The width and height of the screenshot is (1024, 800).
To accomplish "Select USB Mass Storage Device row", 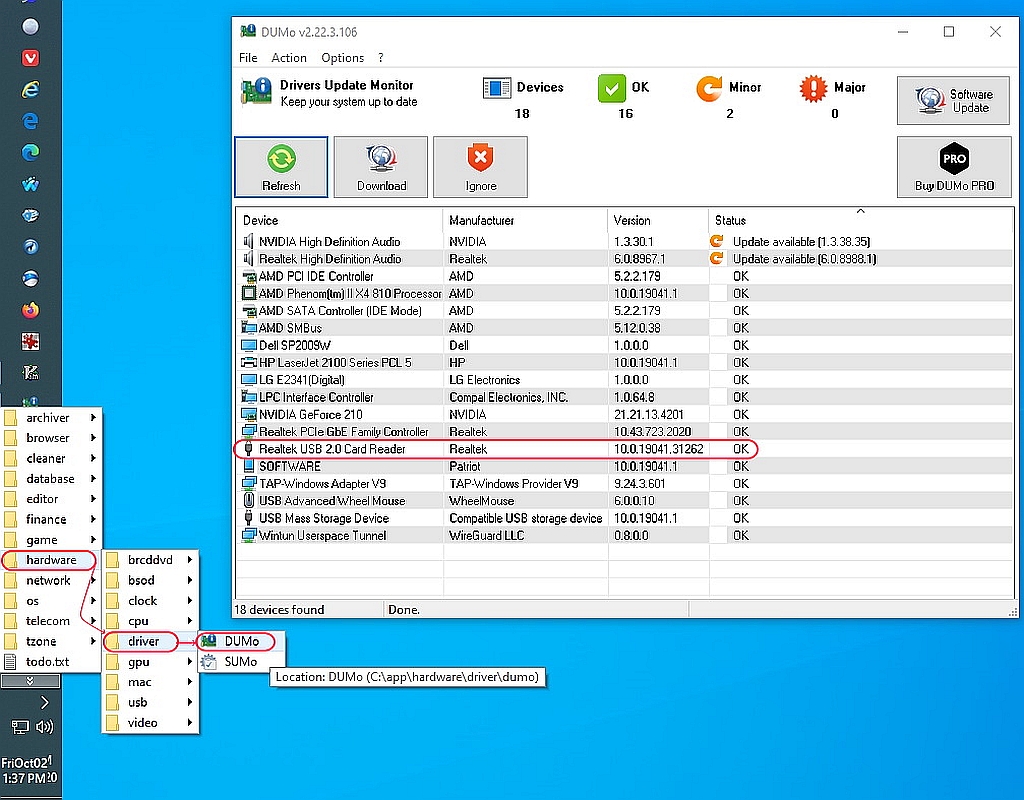I will point(624,519).
